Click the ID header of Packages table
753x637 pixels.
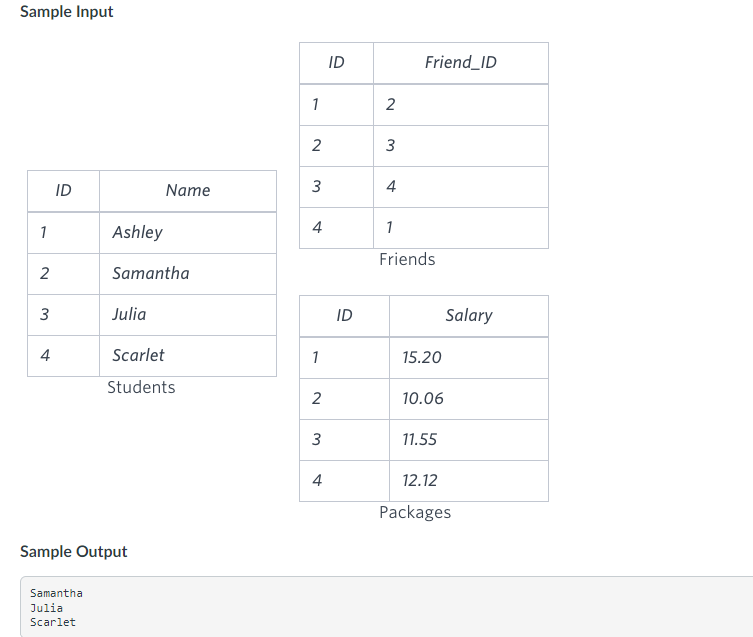(344, 316)
